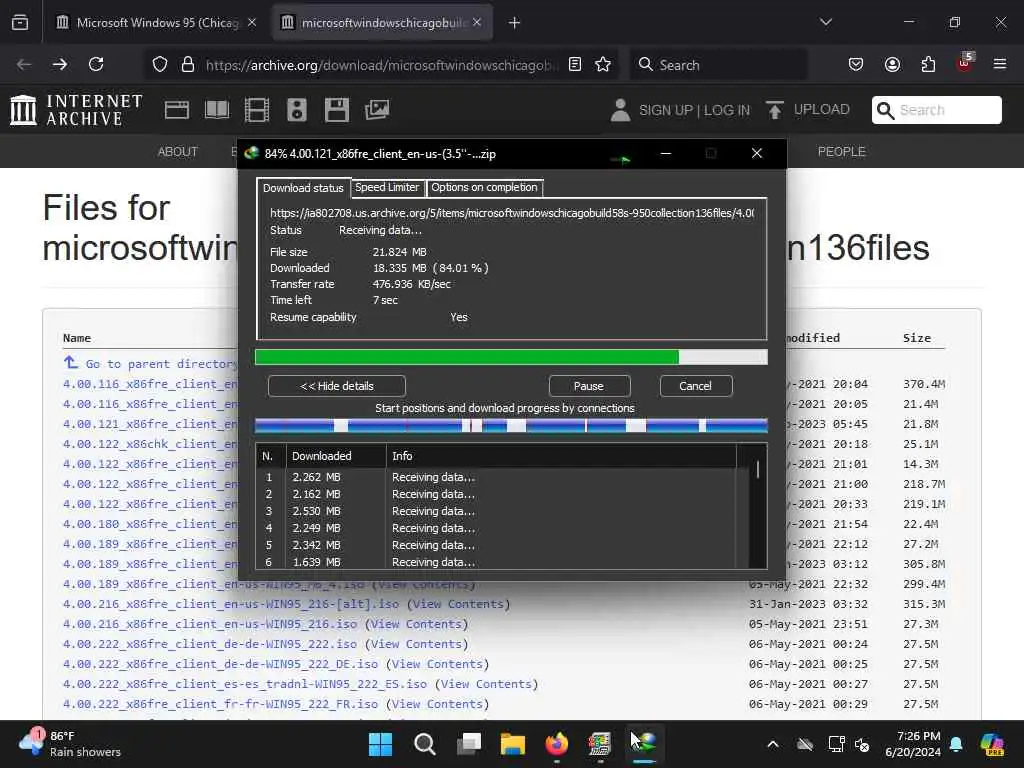Image resolution: width=1024 pixels, height=768 pixels.
Task: Pause the download in the download dialog
Action: tap(589, 386)
